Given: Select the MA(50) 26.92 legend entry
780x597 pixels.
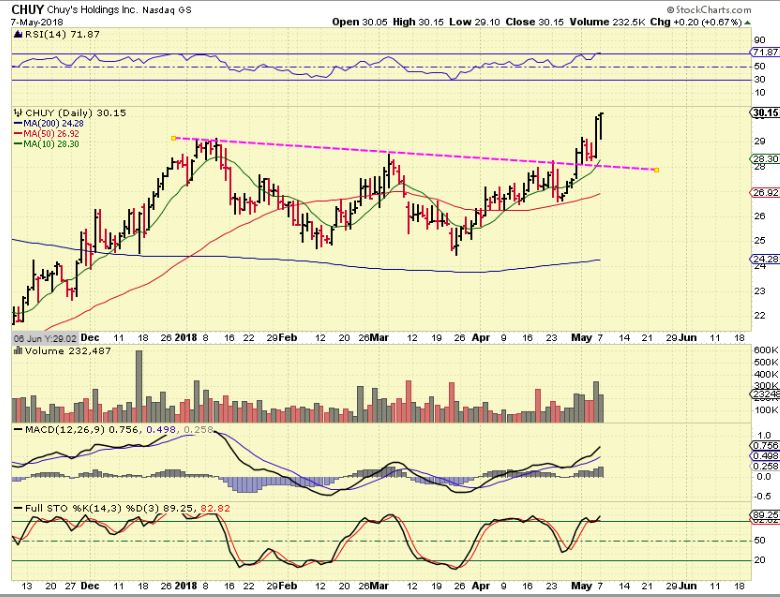Looking at the screenshot, I should coord(46,134).
